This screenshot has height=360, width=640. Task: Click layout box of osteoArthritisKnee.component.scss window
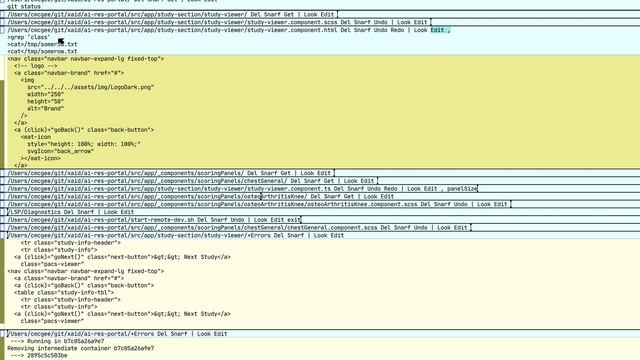click(x=2, y=204)
